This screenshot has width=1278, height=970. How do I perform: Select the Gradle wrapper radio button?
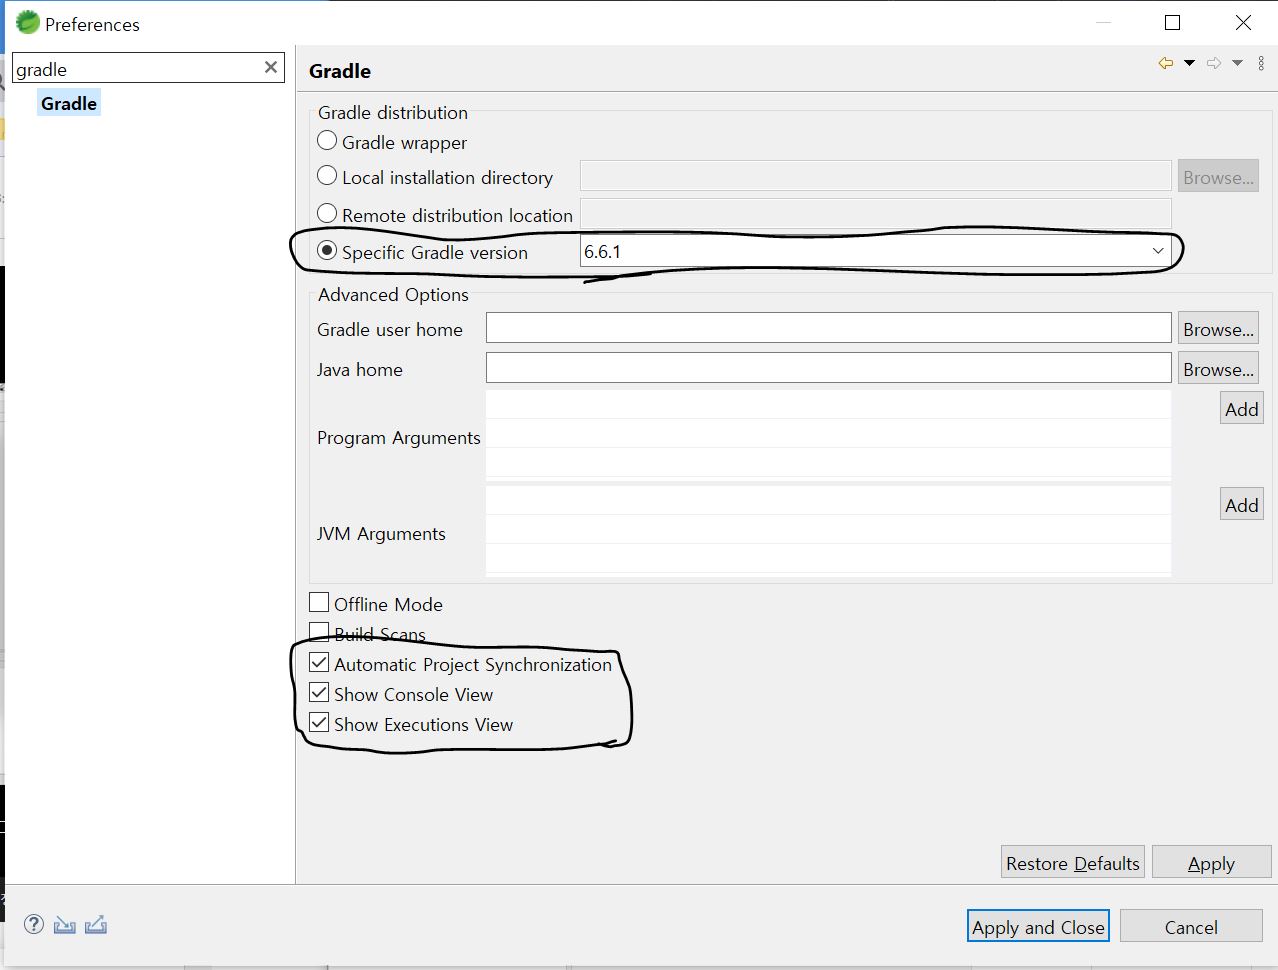tap(326, 140)
